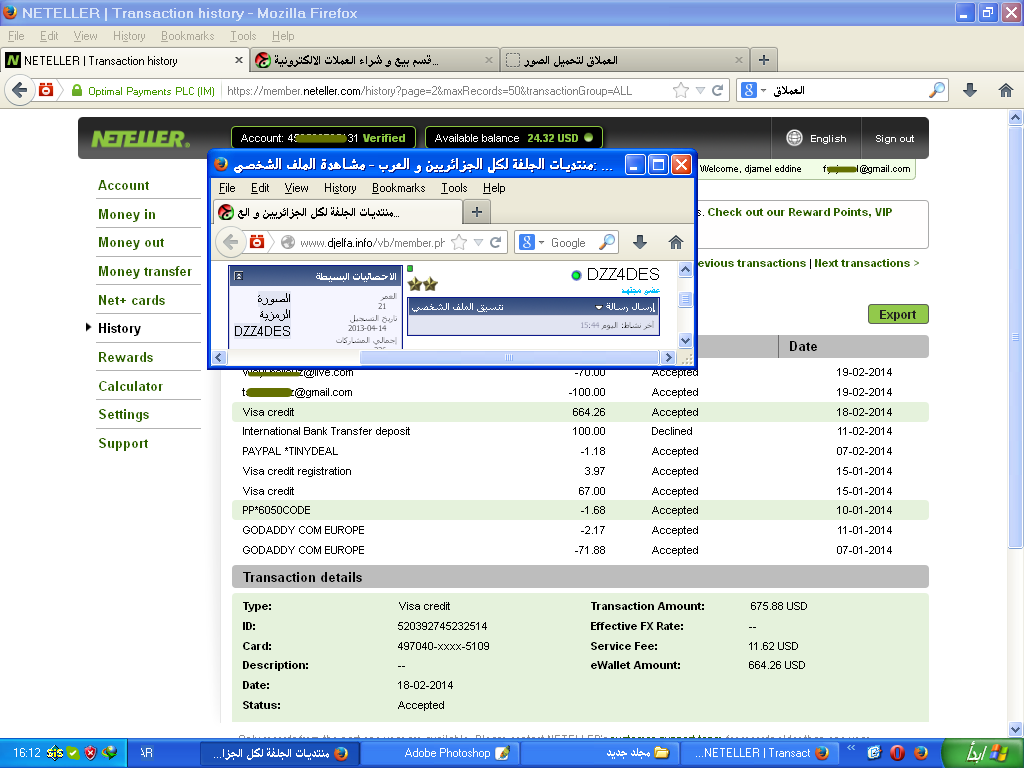Switch to the image upload tab
Viewport: 1024px width, 768px height.
pyautogui.click(x=625, y=60)
